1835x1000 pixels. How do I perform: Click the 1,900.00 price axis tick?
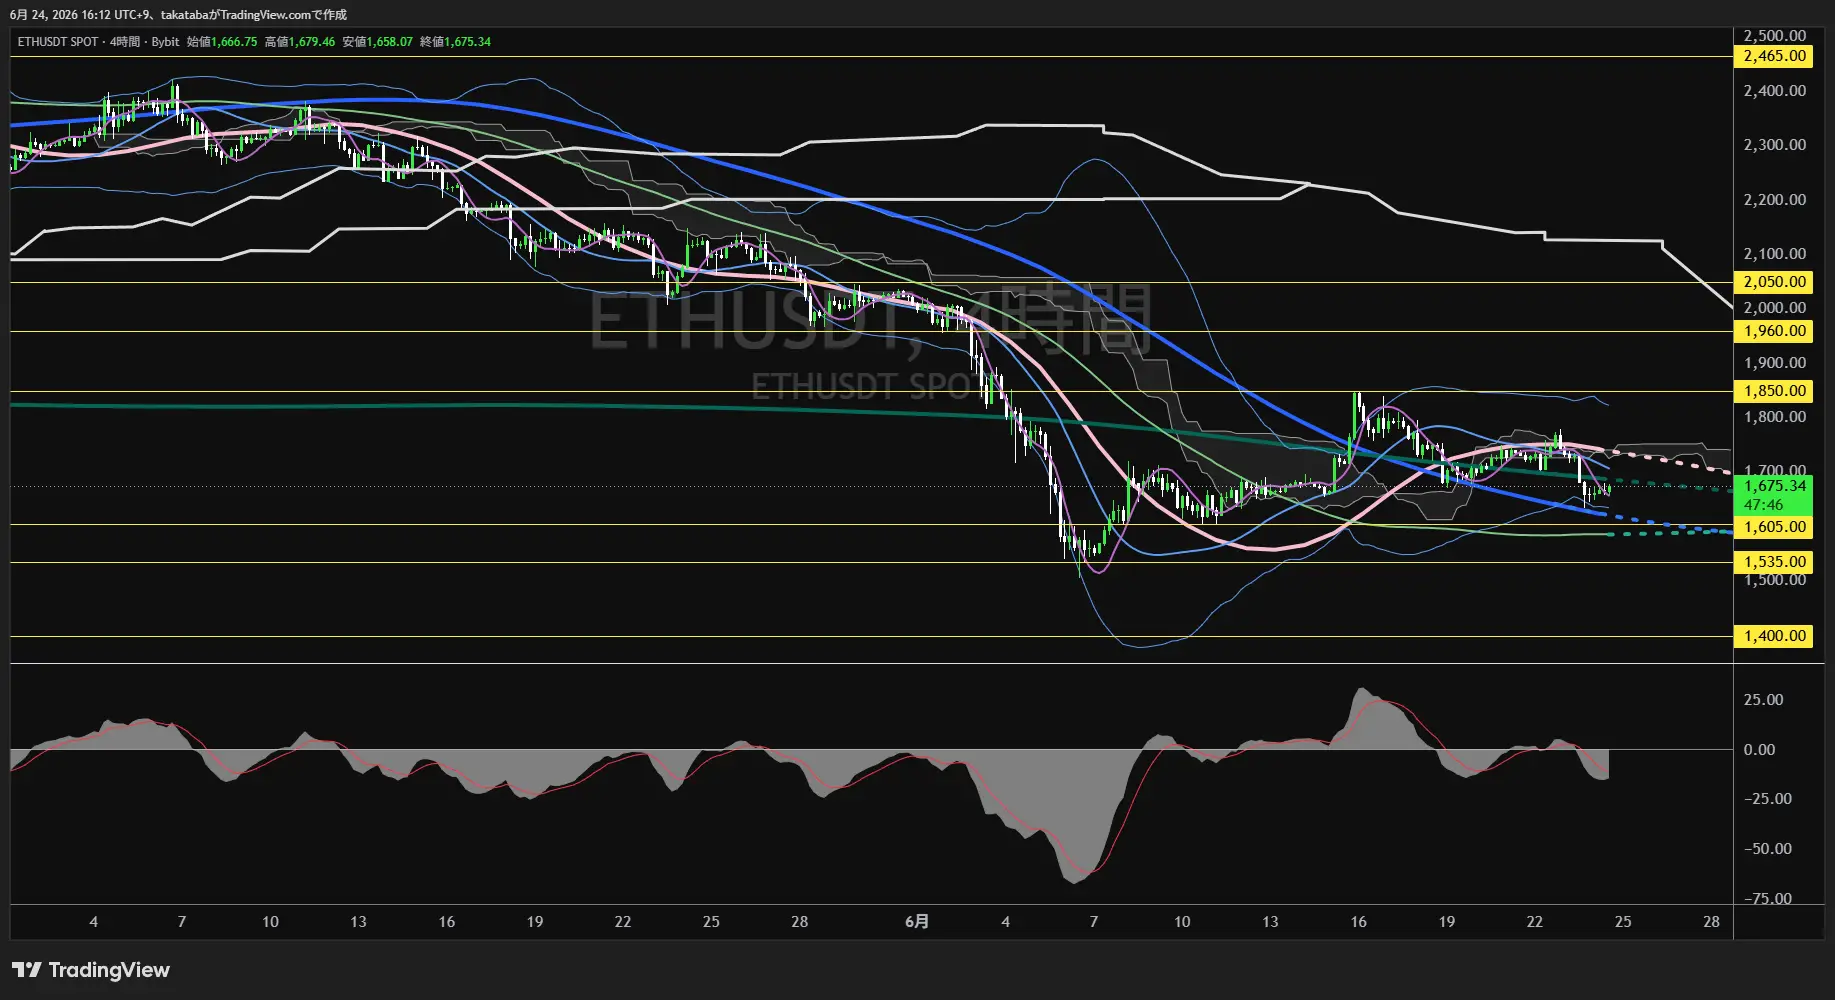coord(1774,363)
